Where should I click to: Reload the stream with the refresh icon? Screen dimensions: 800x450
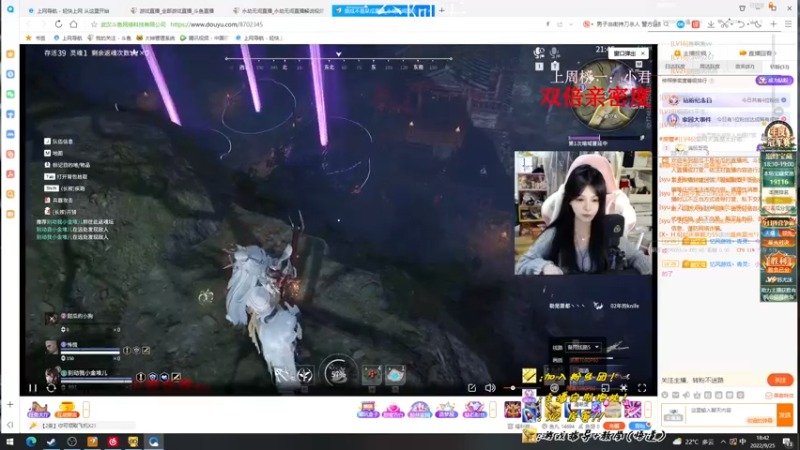click(x=51, y=388)
